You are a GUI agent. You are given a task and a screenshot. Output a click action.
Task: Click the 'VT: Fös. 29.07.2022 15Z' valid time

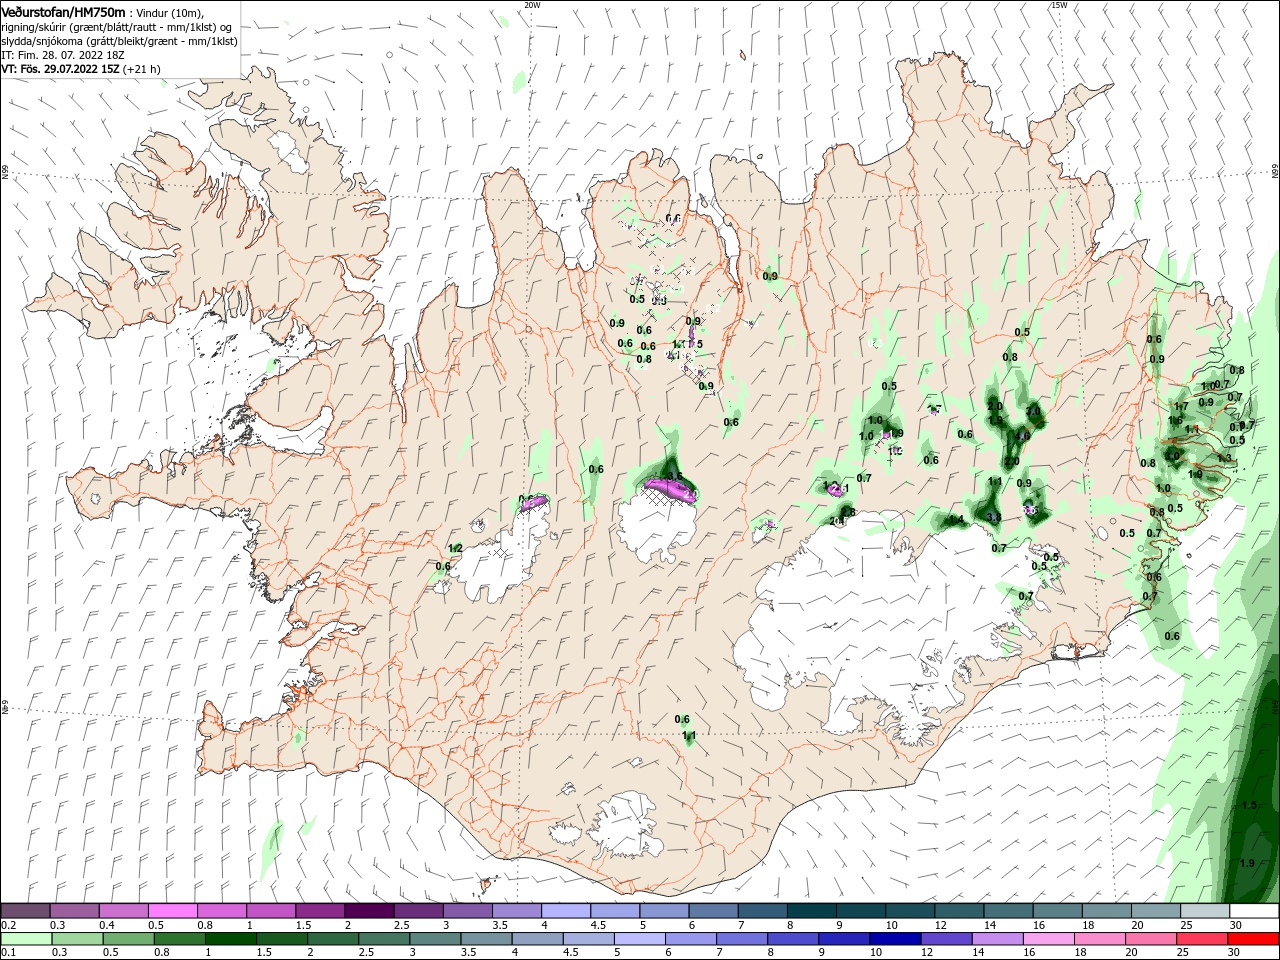(61, 69)
